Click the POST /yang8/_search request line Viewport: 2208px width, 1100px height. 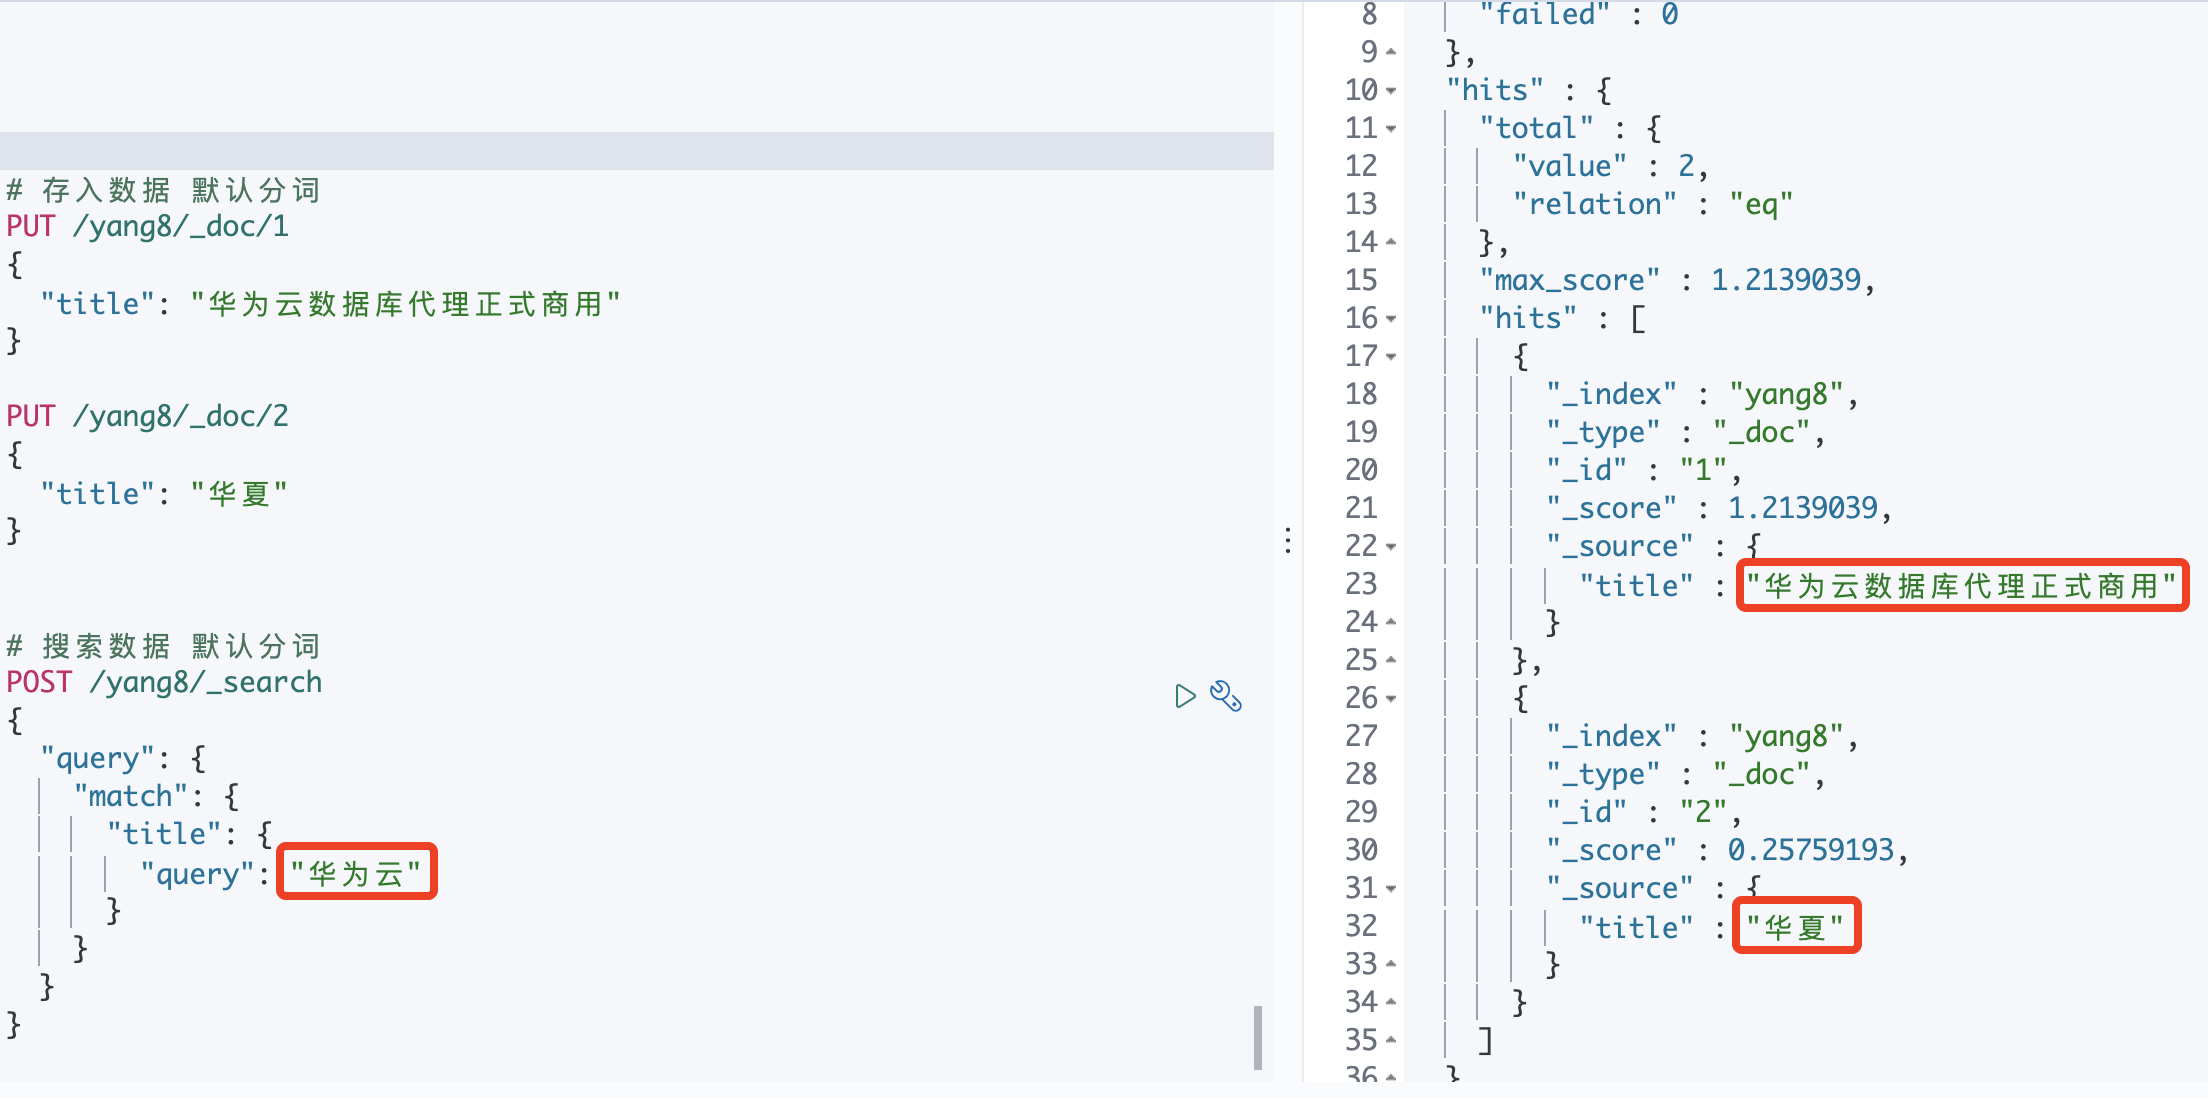pos(165,682)
